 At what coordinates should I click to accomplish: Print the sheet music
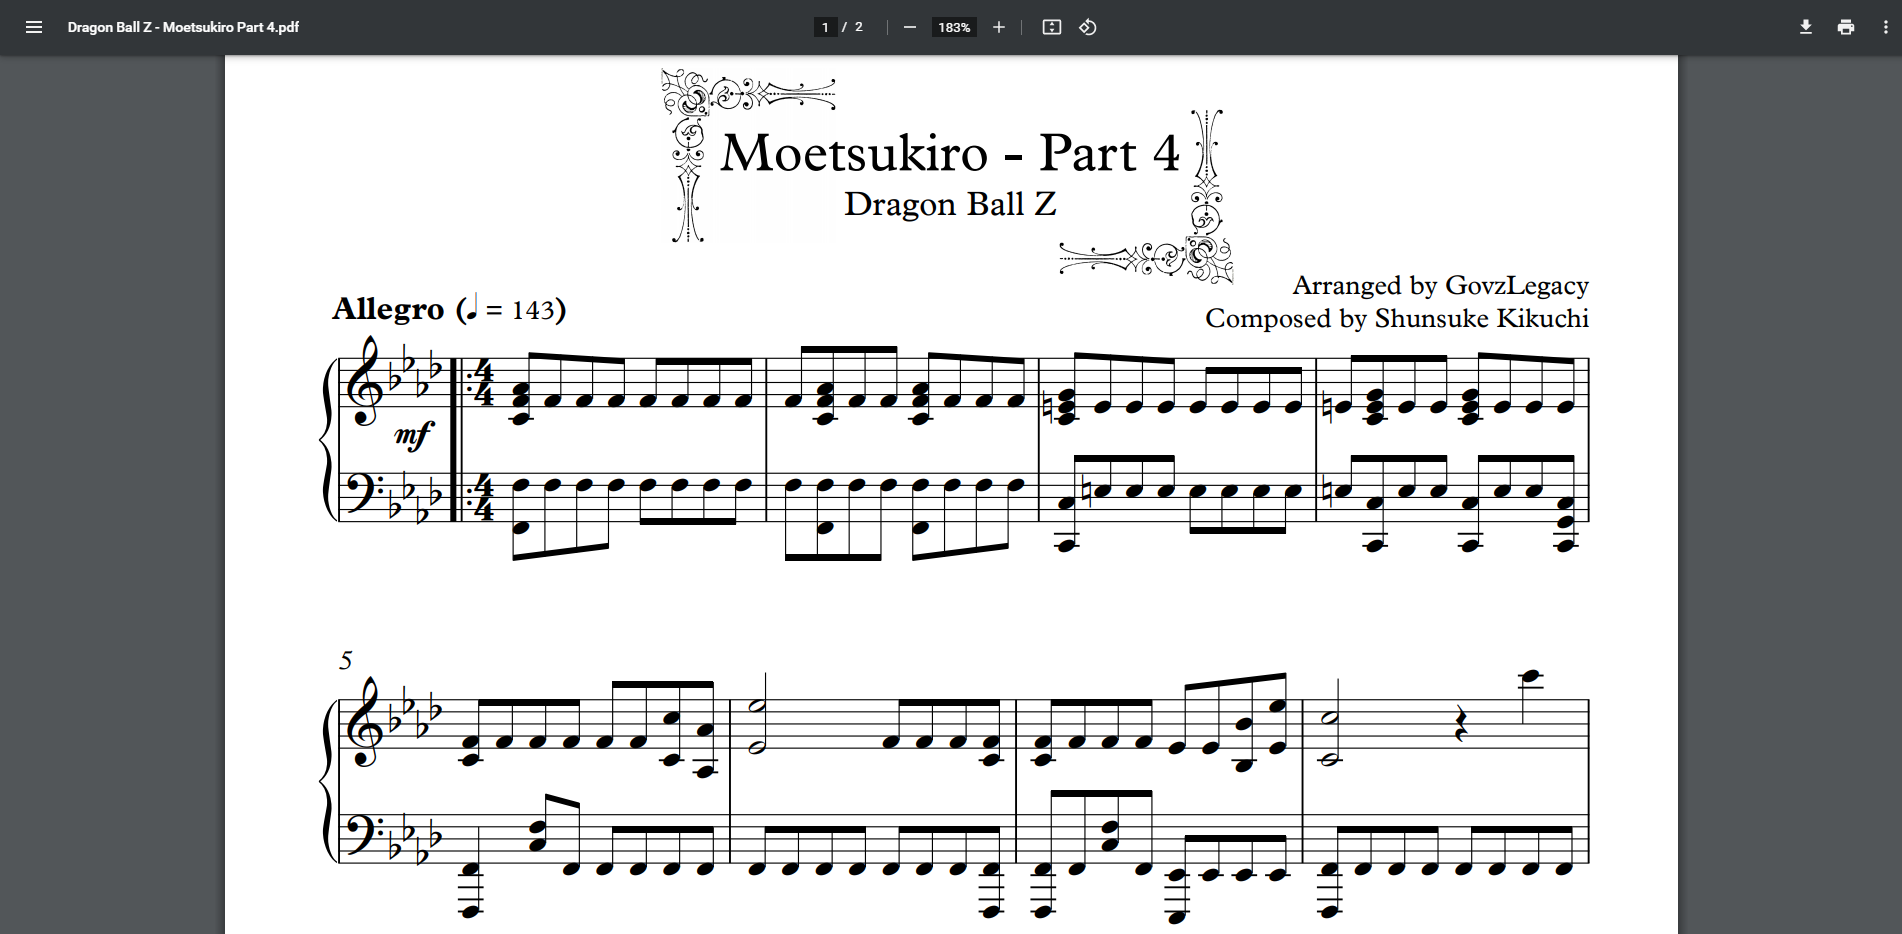tap(1845, 27)
